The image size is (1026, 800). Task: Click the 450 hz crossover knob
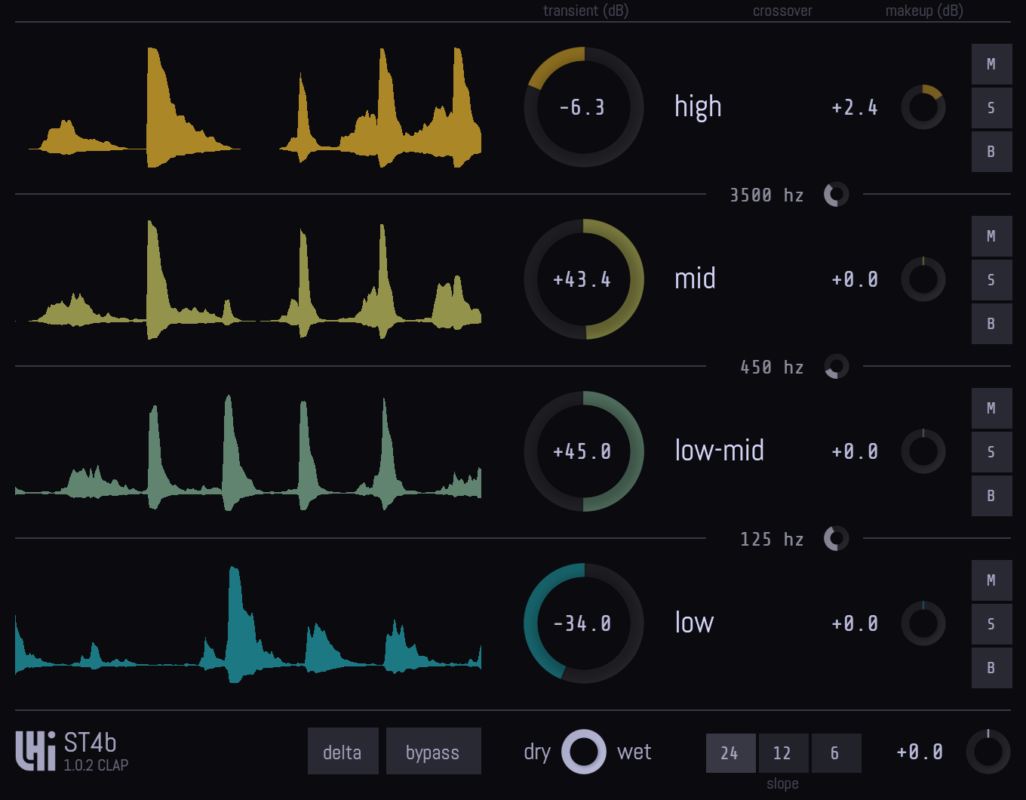pos(836,367)
